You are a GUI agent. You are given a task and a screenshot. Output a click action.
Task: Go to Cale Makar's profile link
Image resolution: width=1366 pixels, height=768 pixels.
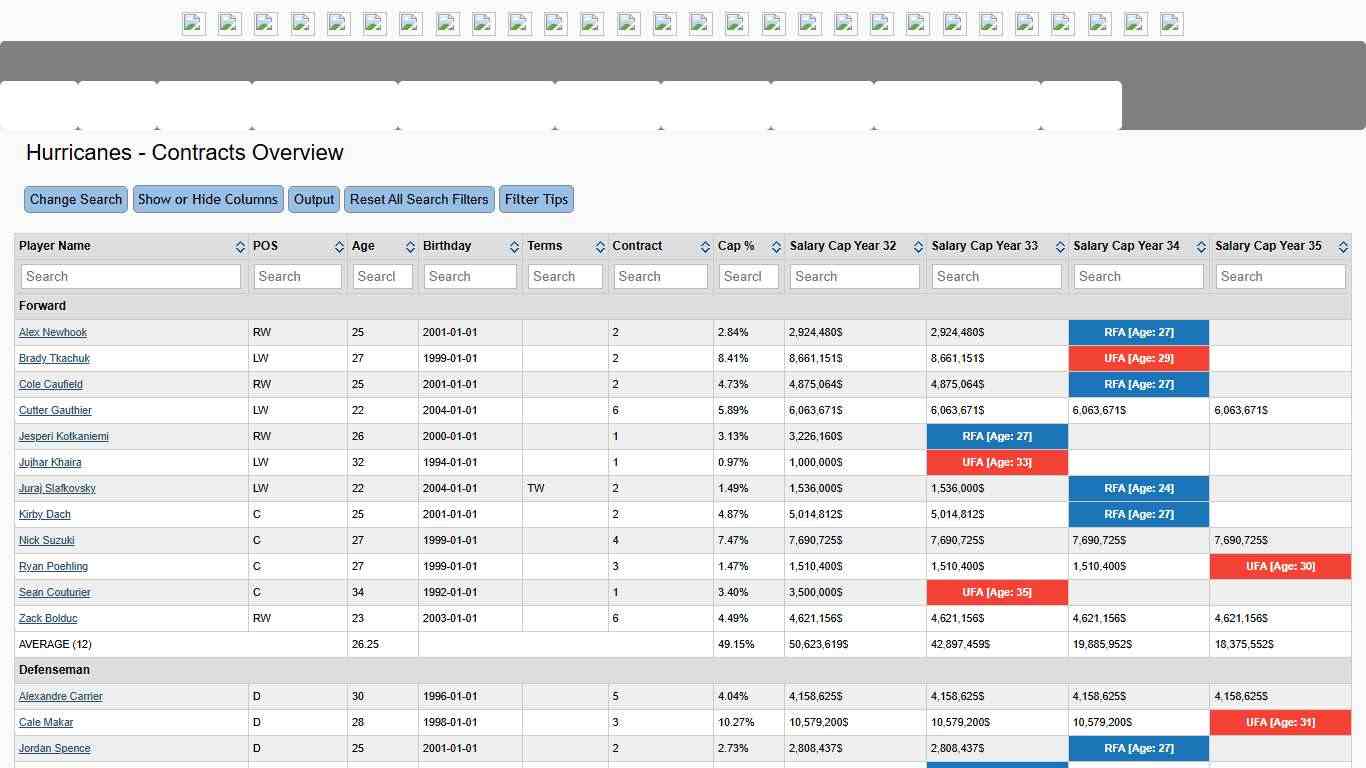pyautogui.click(x=46, y=722)
